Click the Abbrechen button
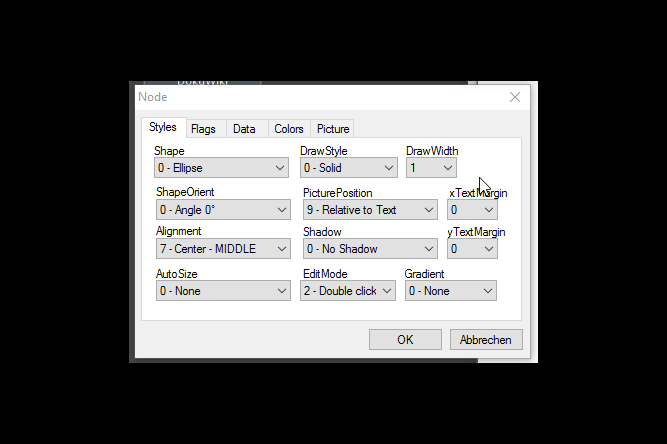This screenshot has width=667, height=444. point(485,340)
